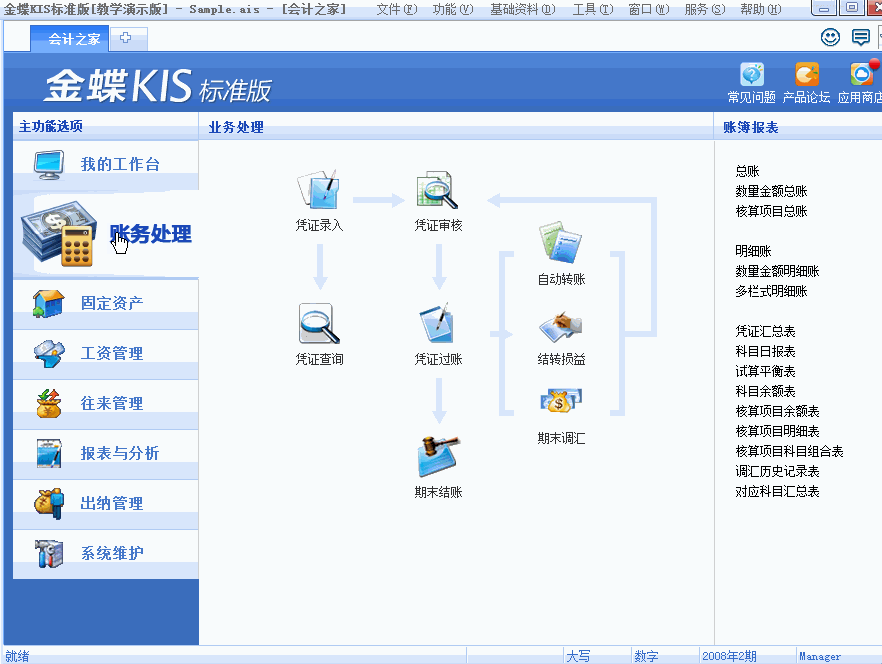The image size is (882, 664).
Task: Click the smiley feedback icon
Action: tap(830, 37)
